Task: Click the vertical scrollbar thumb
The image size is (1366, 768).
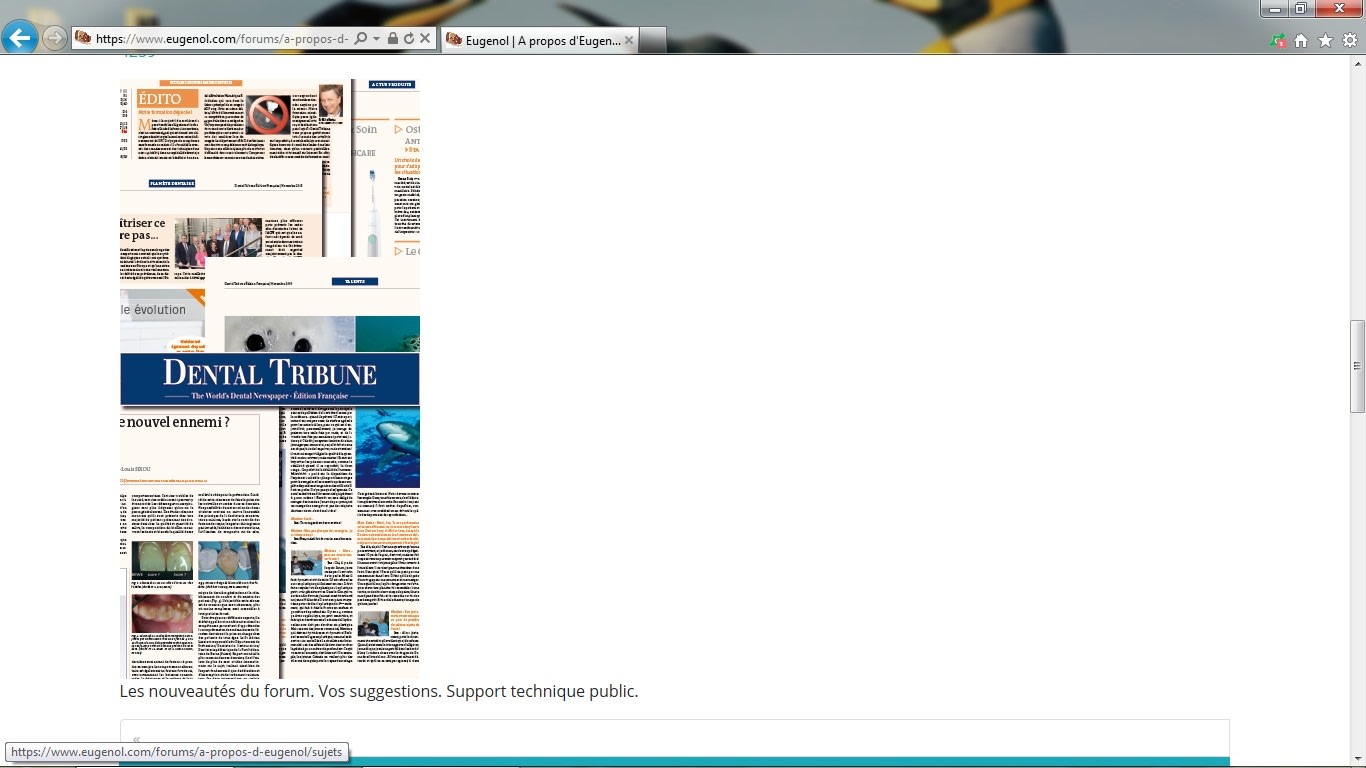Action: (1357, 366)
